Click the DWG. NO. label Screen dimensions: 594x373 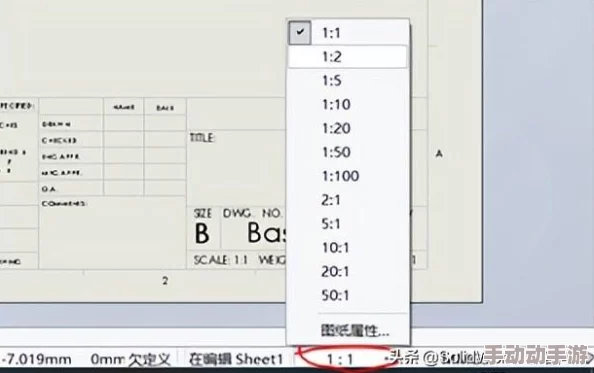(x=252, y=213)
